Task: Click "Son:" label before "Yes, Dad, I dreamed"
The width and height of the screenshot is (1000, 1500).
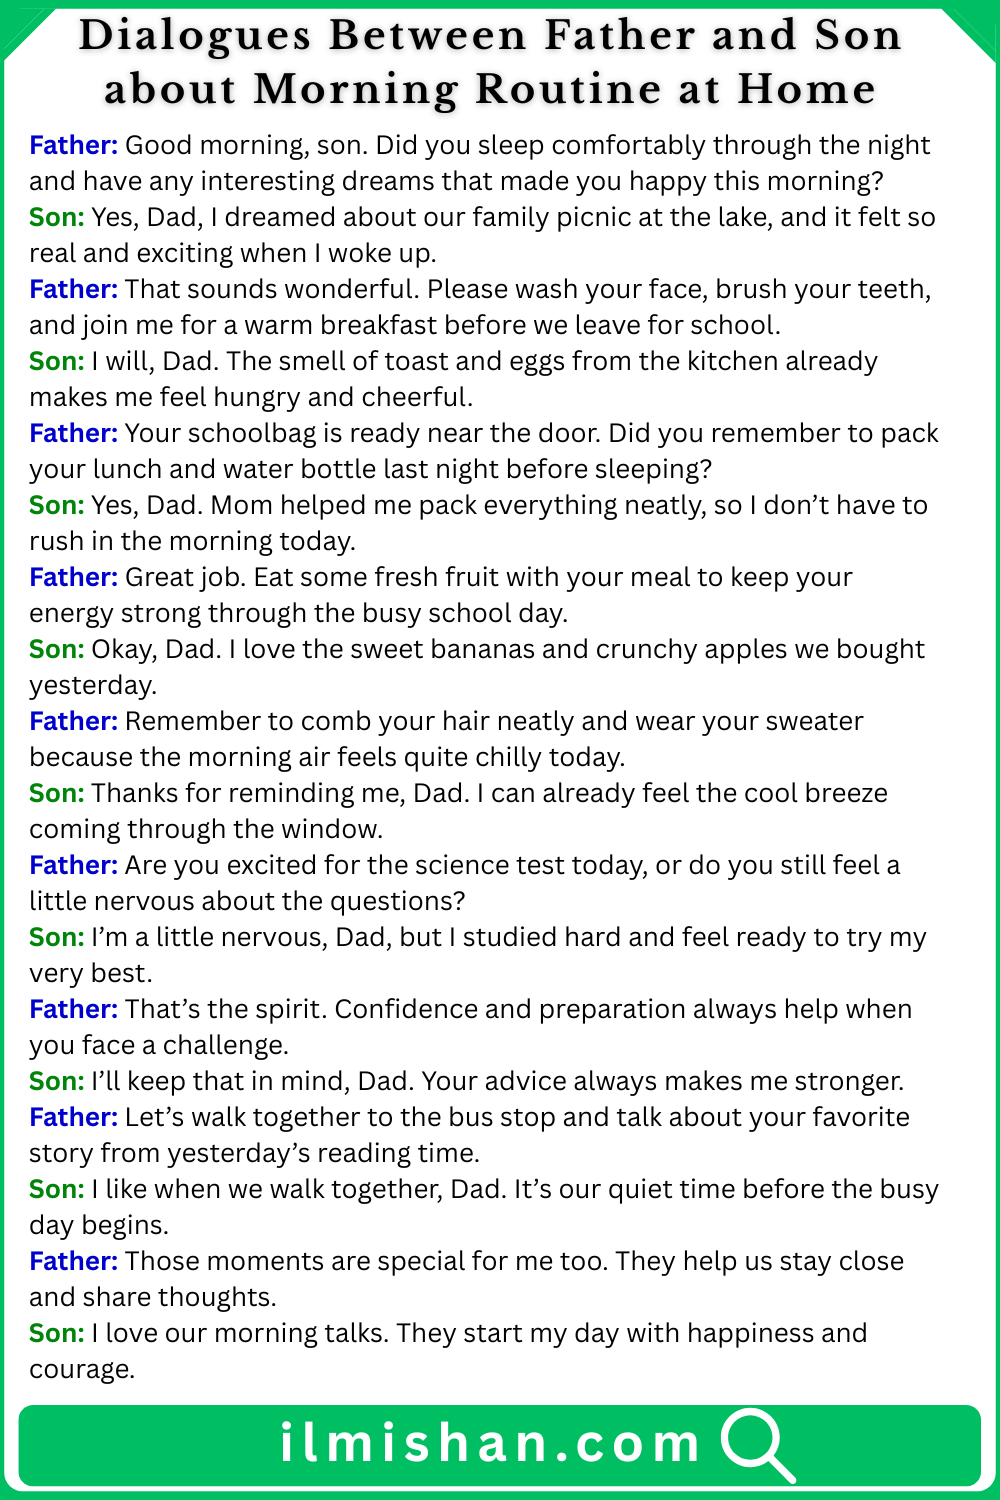Action: point(57,218)
